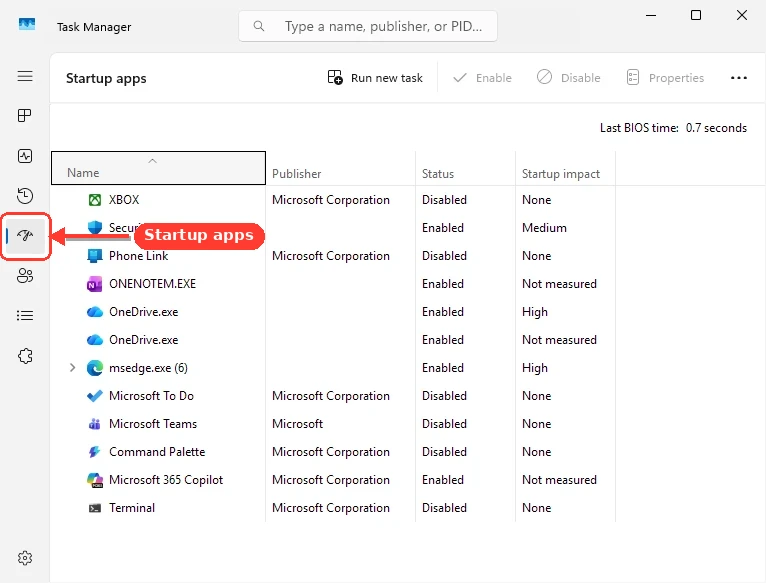The image size is (766, 583).
Task: Click the ONENOTEM.EXE OneNote icon
Action: click(94, 284)
